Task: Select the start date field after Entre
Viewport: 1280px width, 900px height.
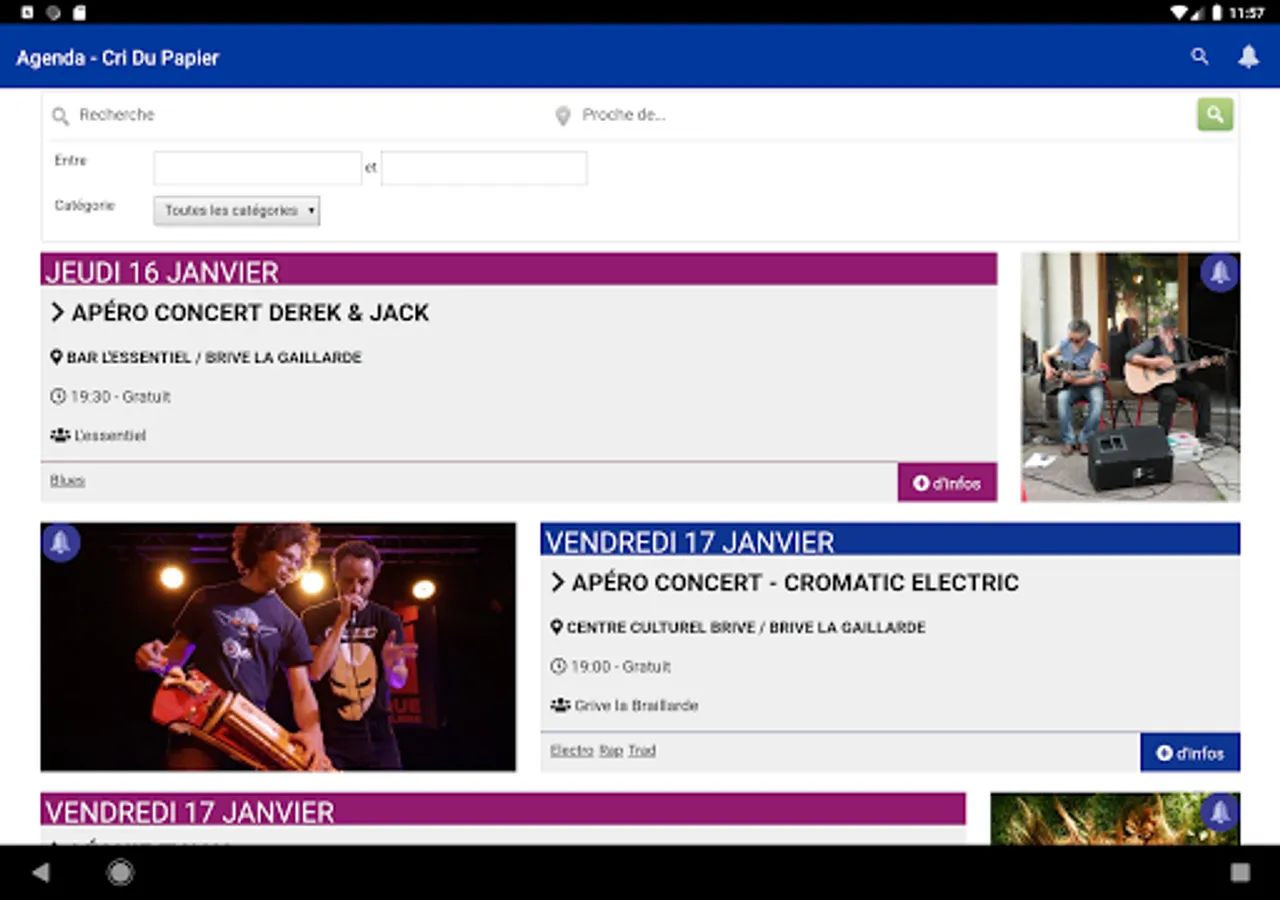Action: pos(258,168)
